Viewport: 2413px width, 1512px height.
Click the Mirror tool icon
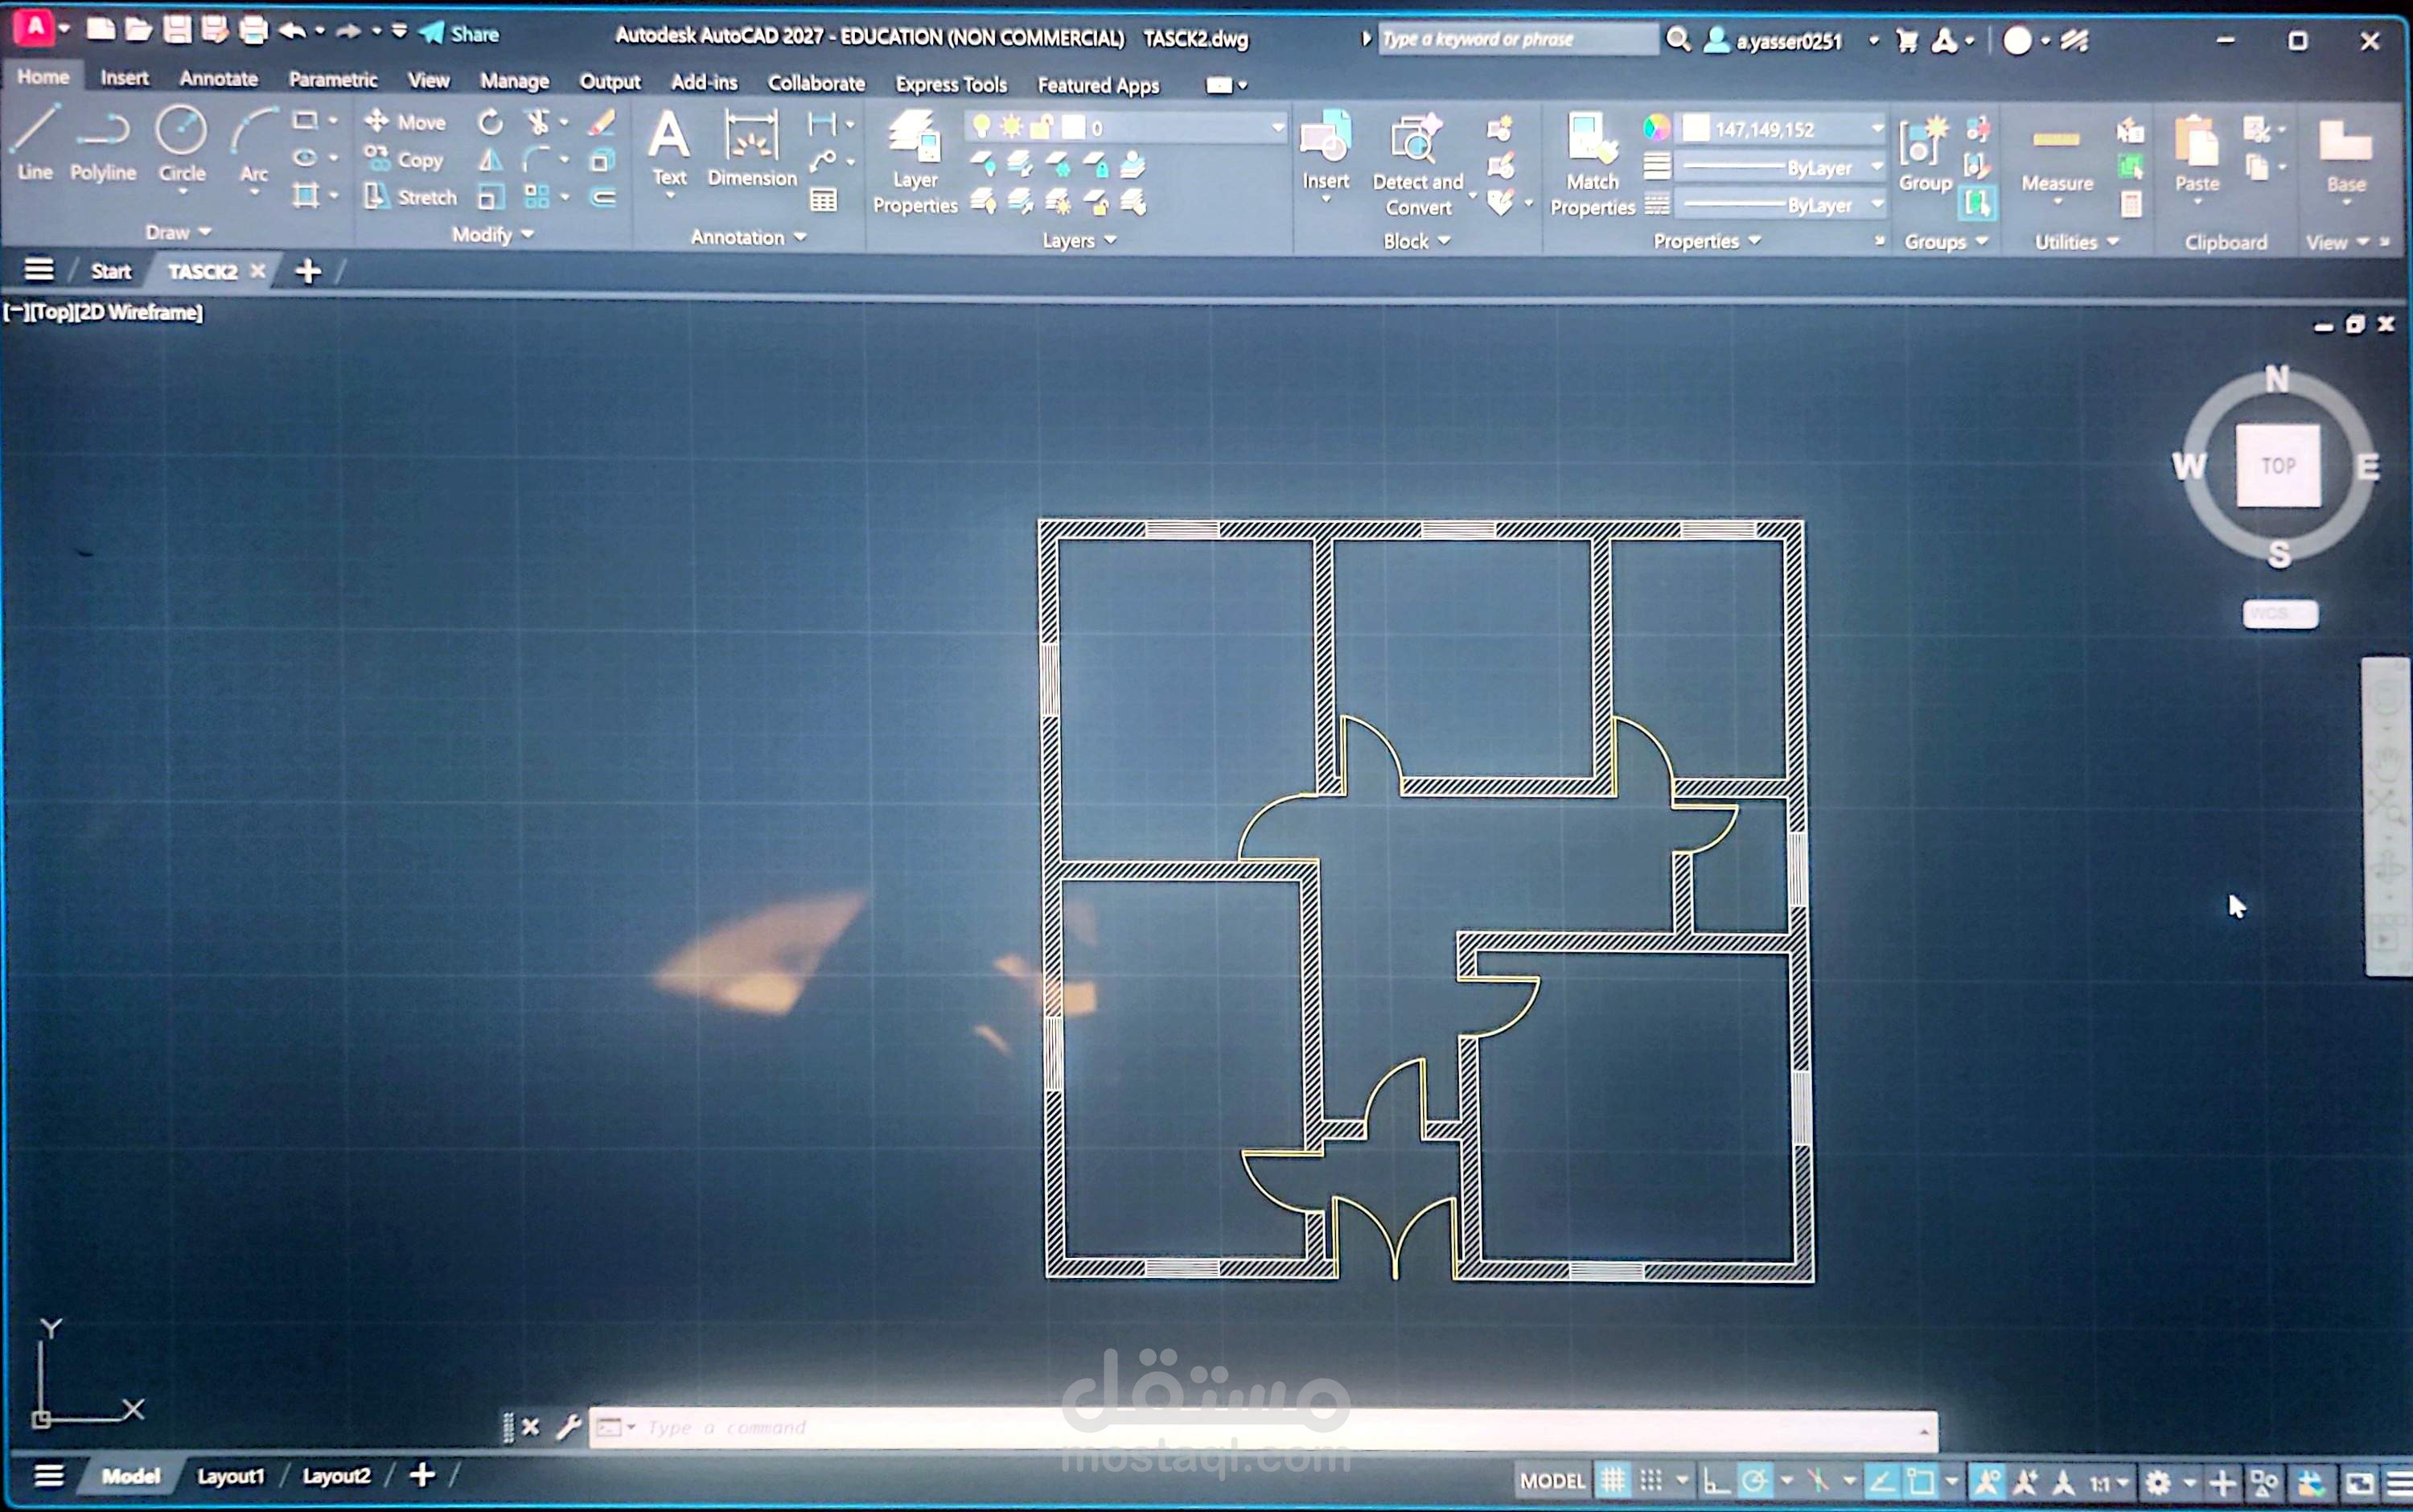pyautogui.click(x=490, y=159)
